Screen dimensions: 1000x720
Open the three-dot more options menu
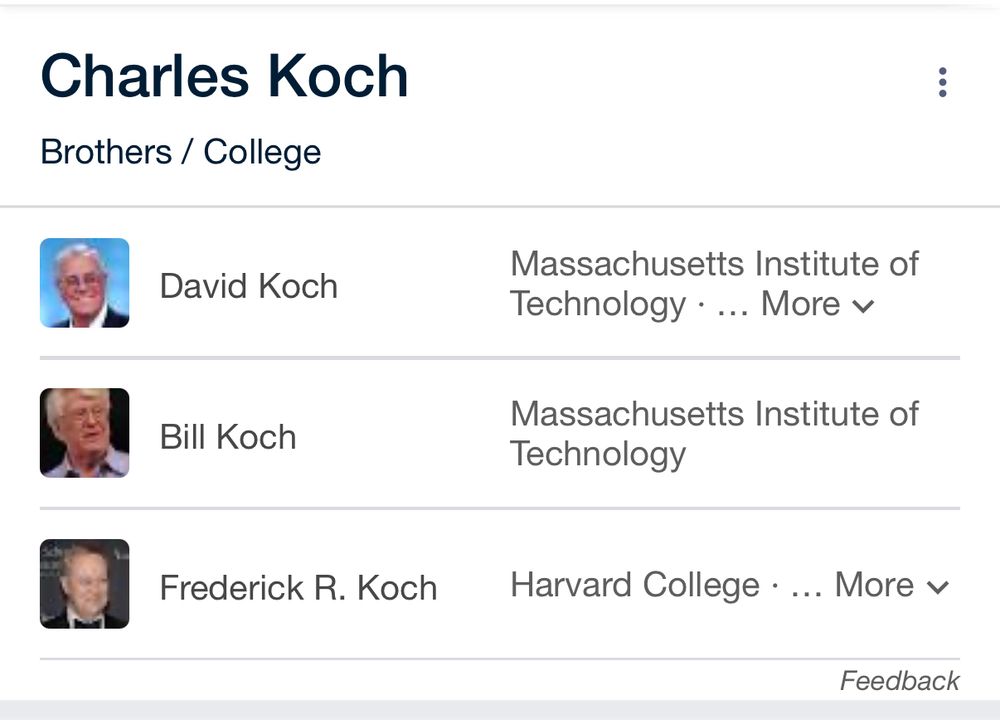pyautogui.click(x=942, y=82)
